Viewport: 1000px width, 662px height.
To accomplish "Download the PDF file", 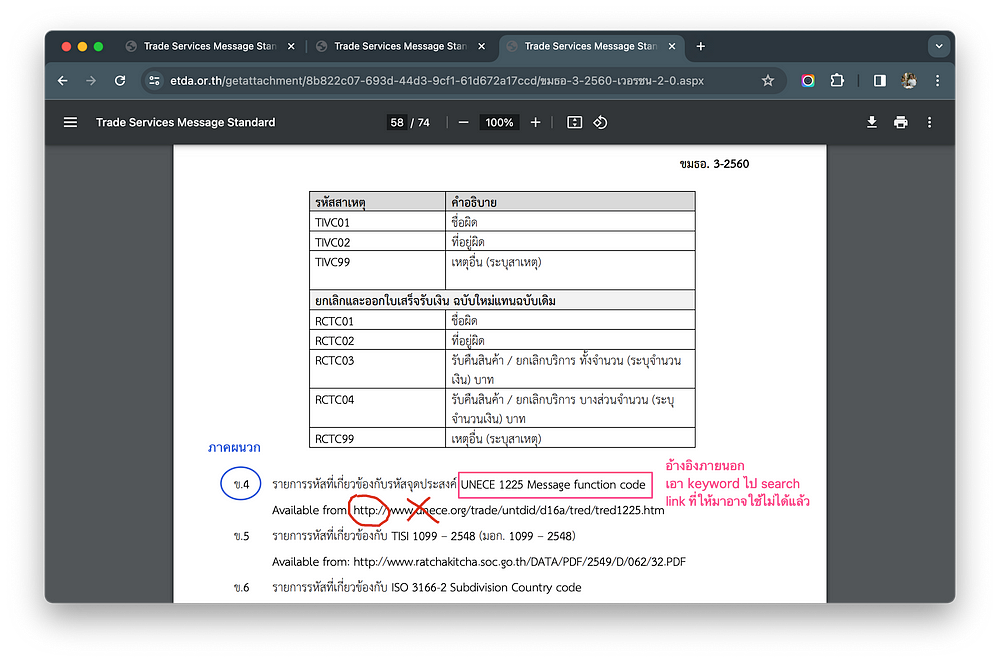I will click(872, 122).
